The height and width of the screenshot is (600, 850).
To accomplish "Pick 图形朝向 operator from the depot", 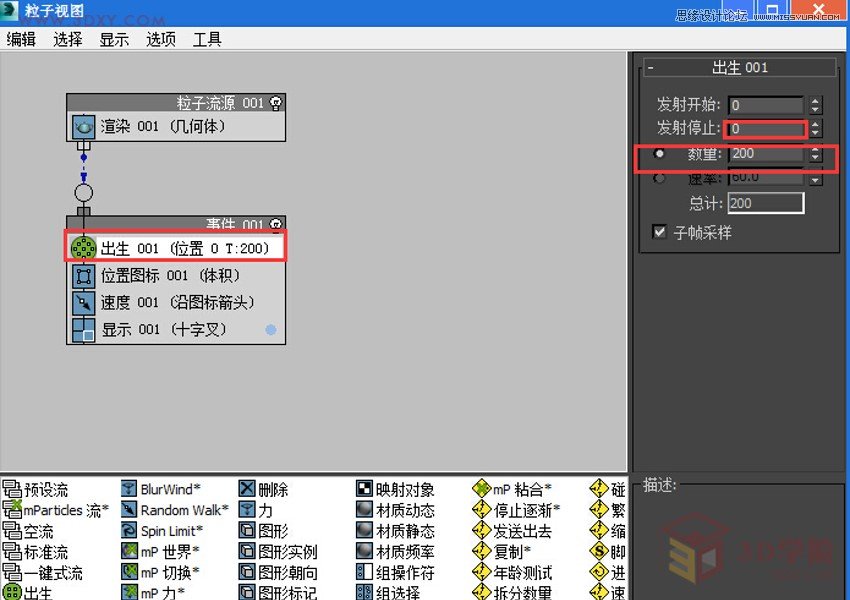I will click(279, 572).
